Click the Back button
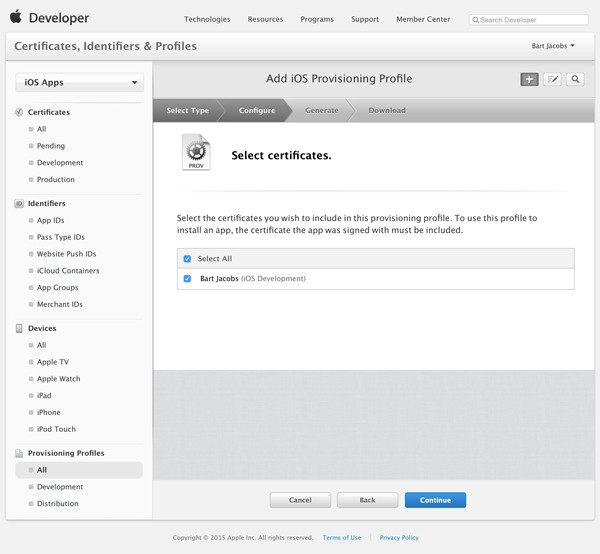Image resolution: width=600 pixels, height=554 pixels. 367,500
